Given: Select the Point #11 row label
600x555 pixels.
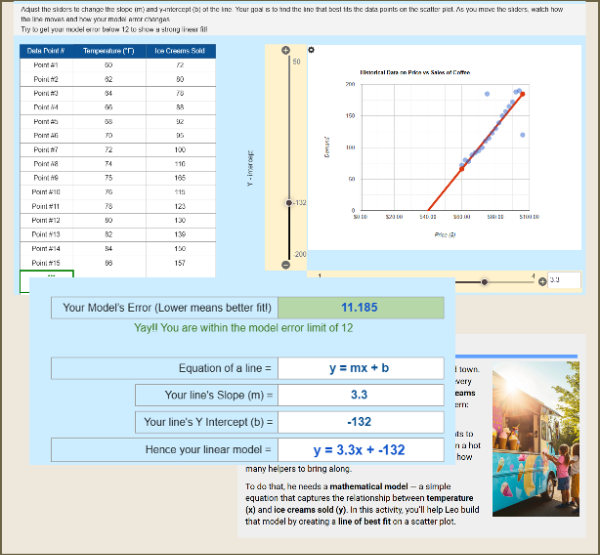Looking at the screenshot, I should 46,206.
